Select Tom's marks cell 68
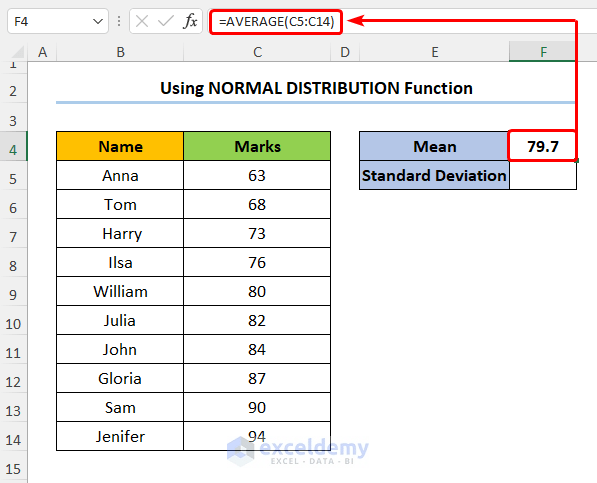 [257, 204]
